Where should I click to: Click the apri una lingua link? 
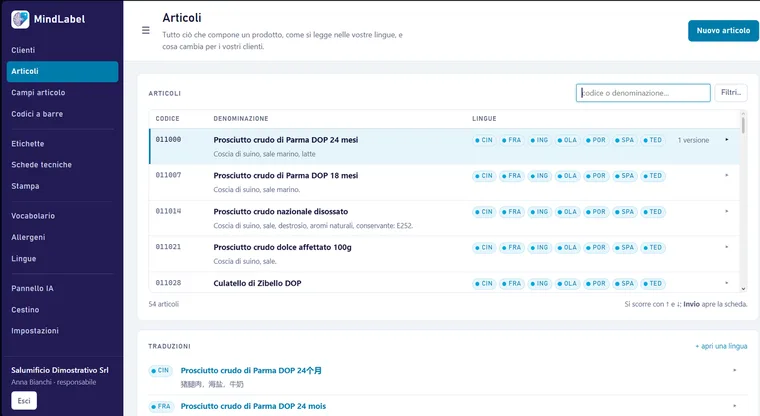[x=721, y=346]
